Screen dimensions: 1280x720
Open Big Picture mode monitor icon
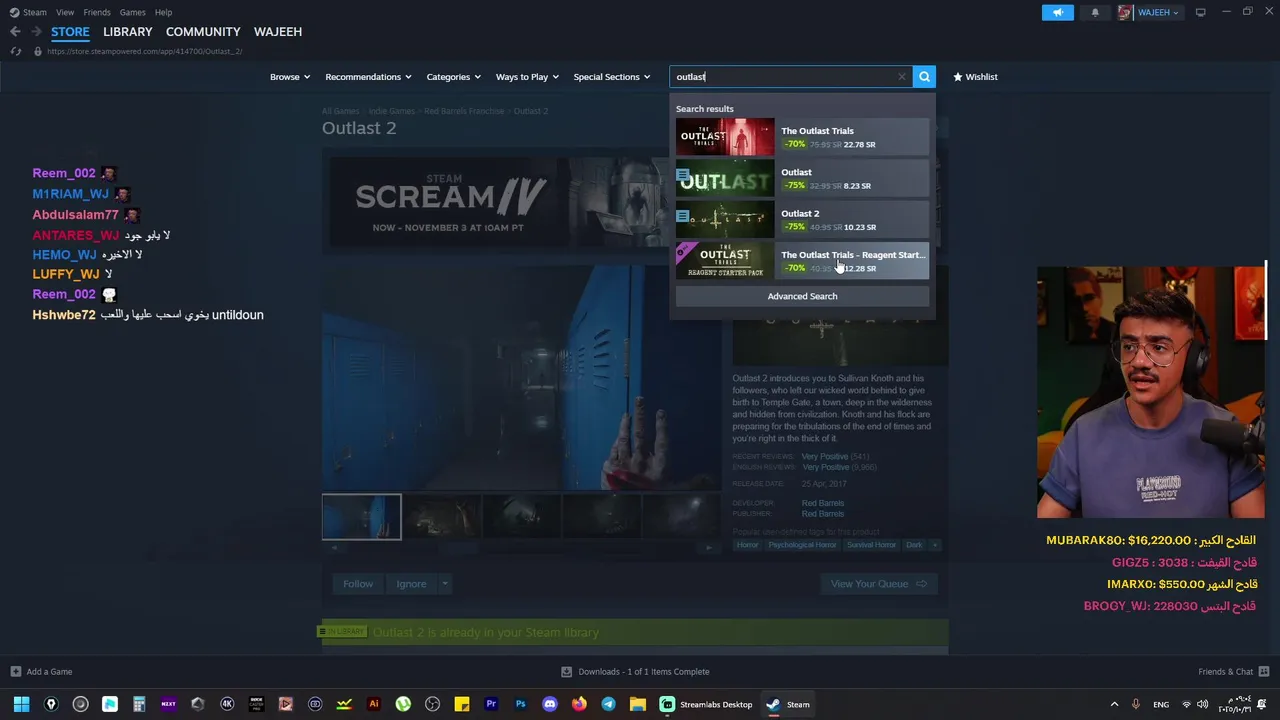point(1200,12)
